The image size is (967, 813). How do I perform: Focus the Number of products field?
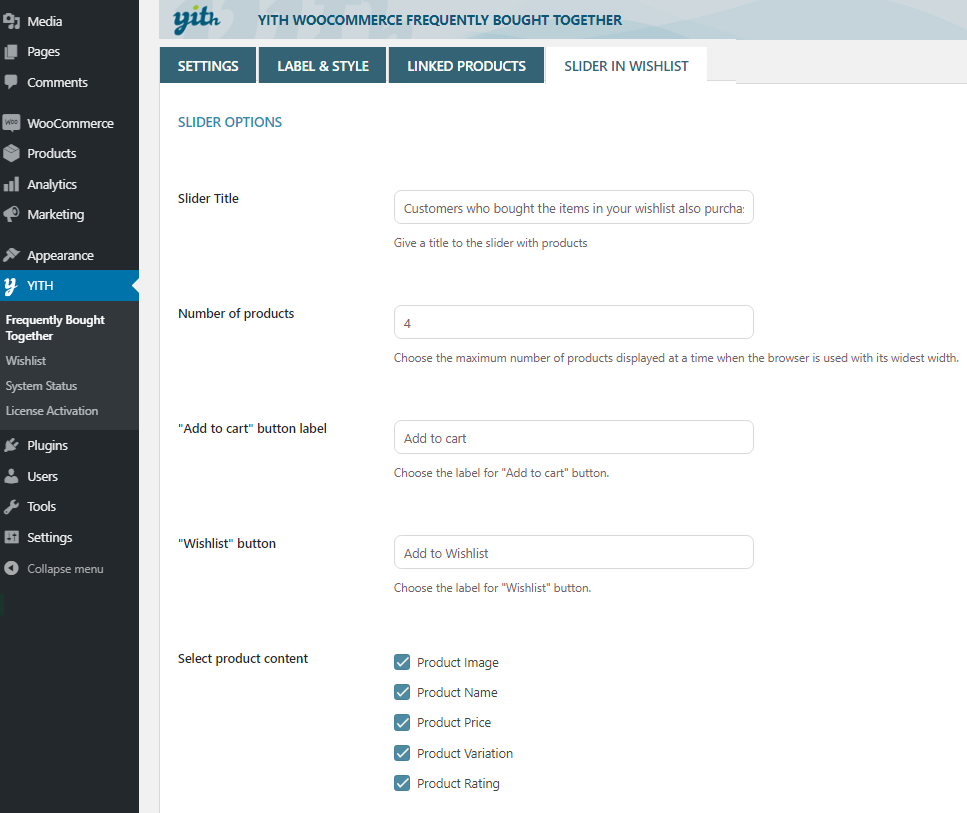pos(574,322)
